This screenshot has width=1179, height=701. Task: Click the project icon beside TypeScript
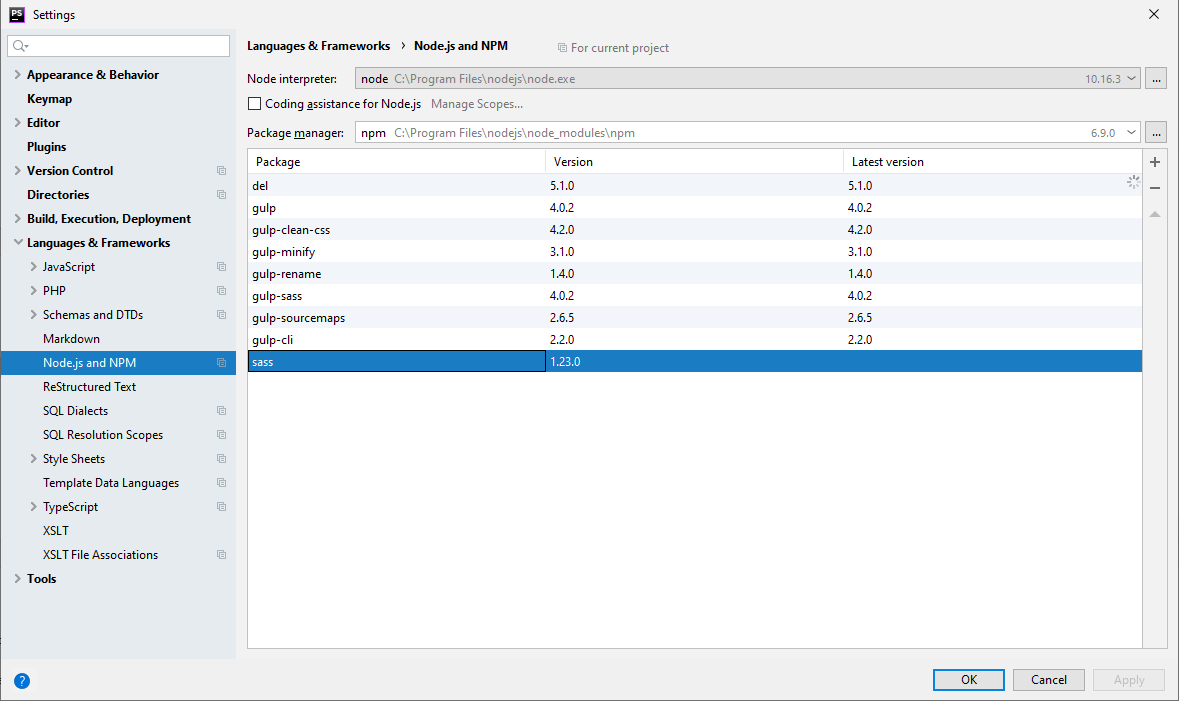click(x=221, y=506)
